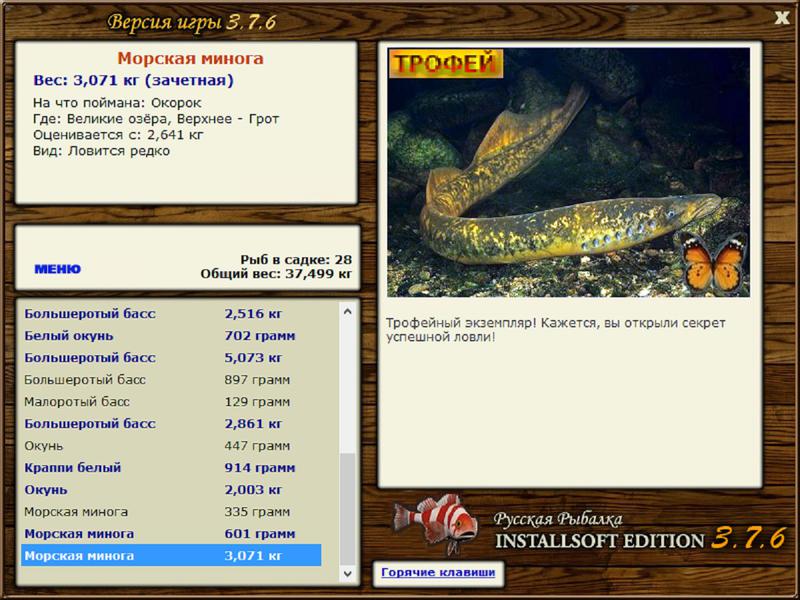Image resolution: width=800 pixels, height=600 pixels.
Task: Select Окунь 2,003 кг entry
Action: [x=171, y=489]
